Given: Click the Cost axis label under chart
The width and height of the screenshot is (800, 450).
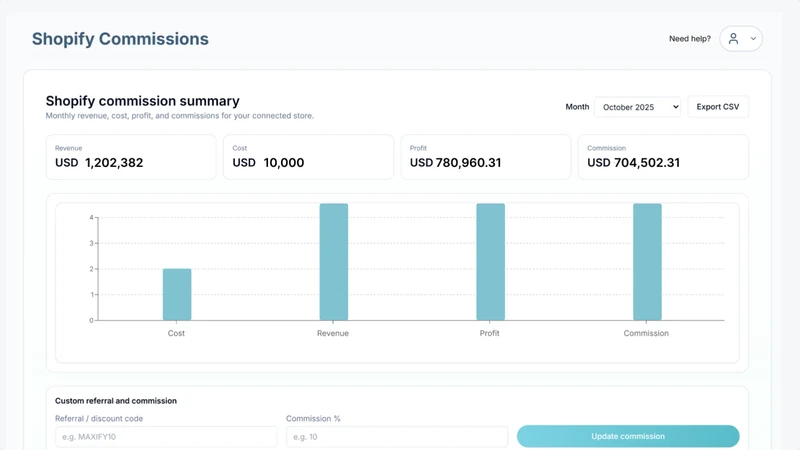Looking at the screenshot, I should point(176,333).
